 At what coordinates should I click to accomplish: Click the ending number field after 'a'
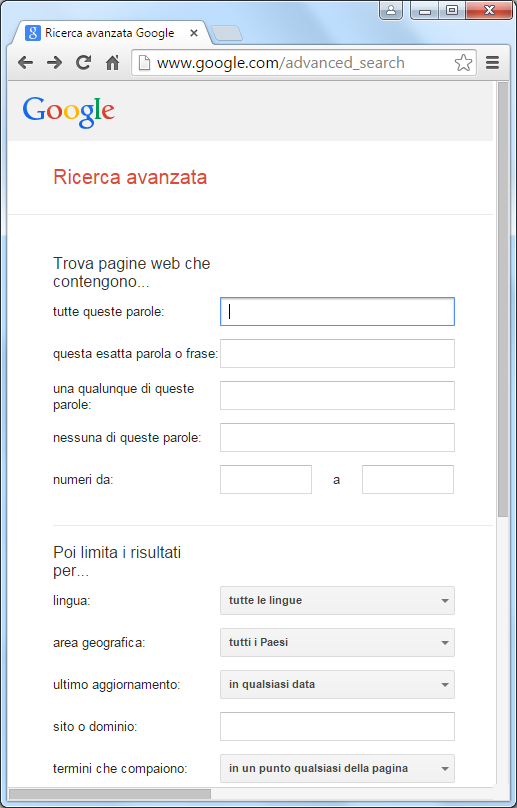[408, 480]
